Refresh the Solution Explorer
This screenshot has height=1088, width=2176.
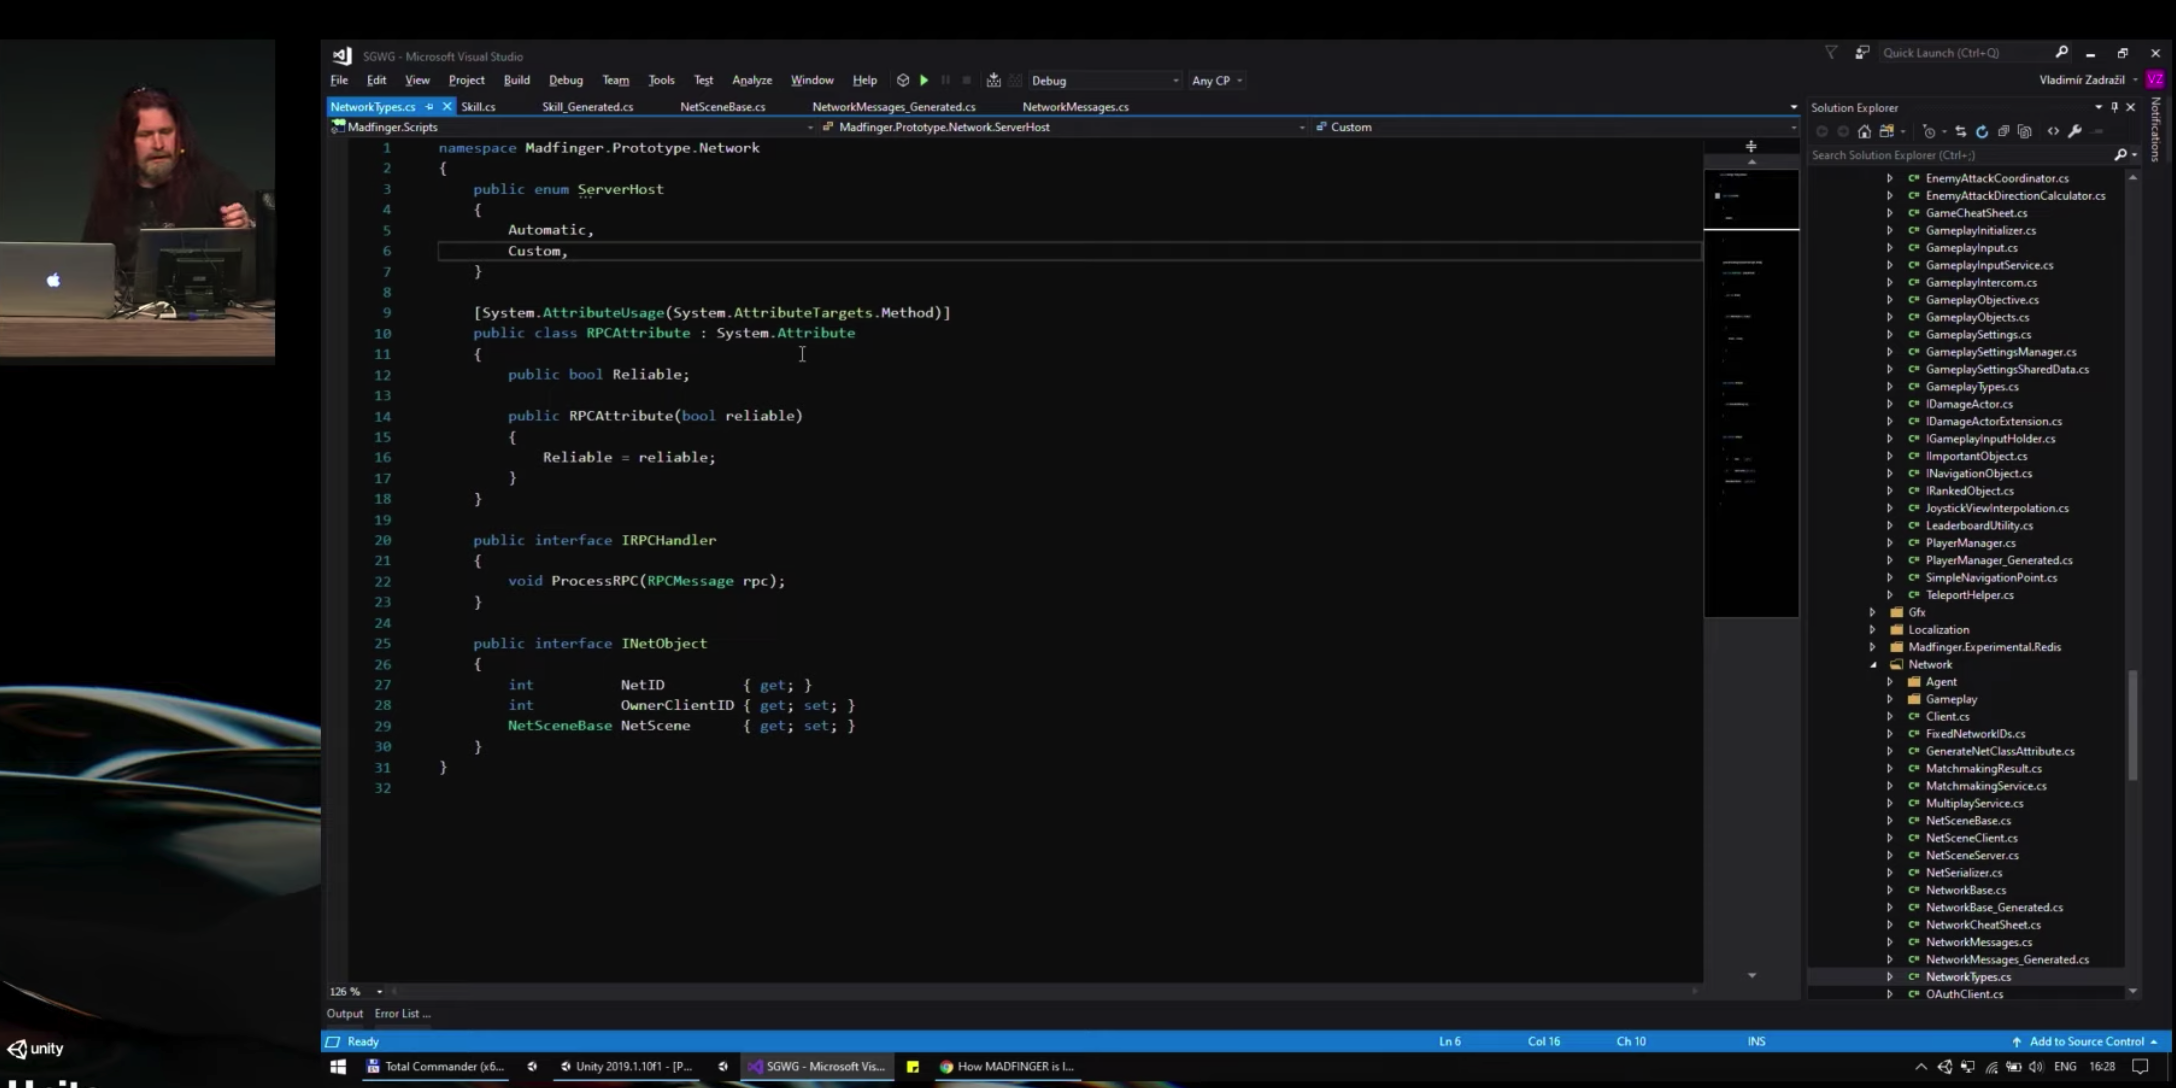tap(1982, 131)
